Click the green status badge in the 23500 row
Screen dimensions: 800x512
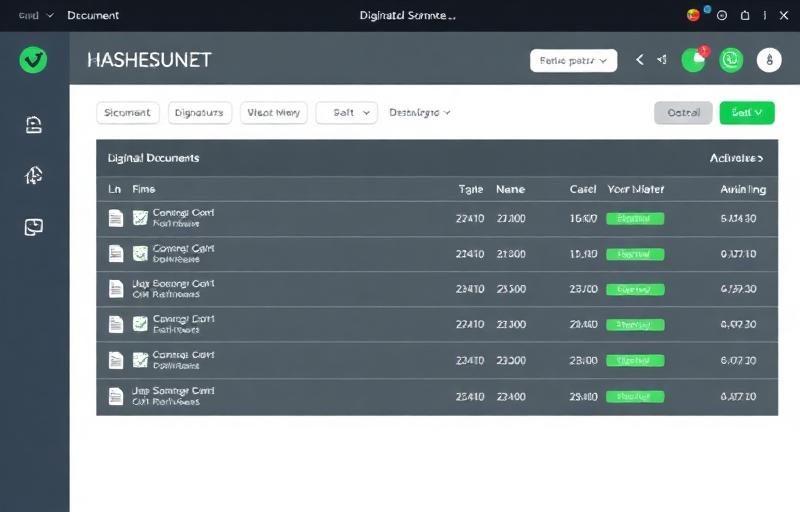tap(635, 290)
